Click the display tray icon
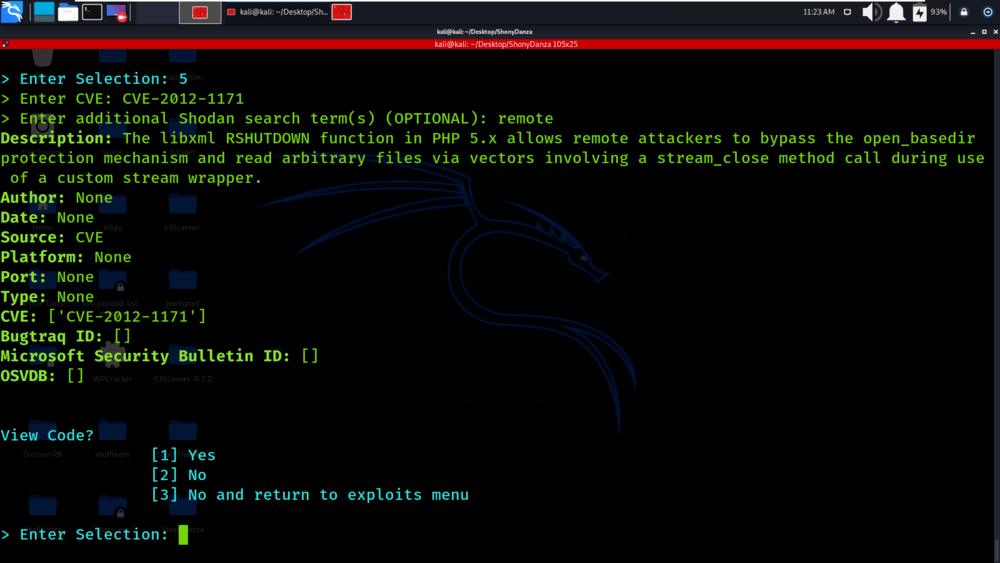 click(847, 11)
